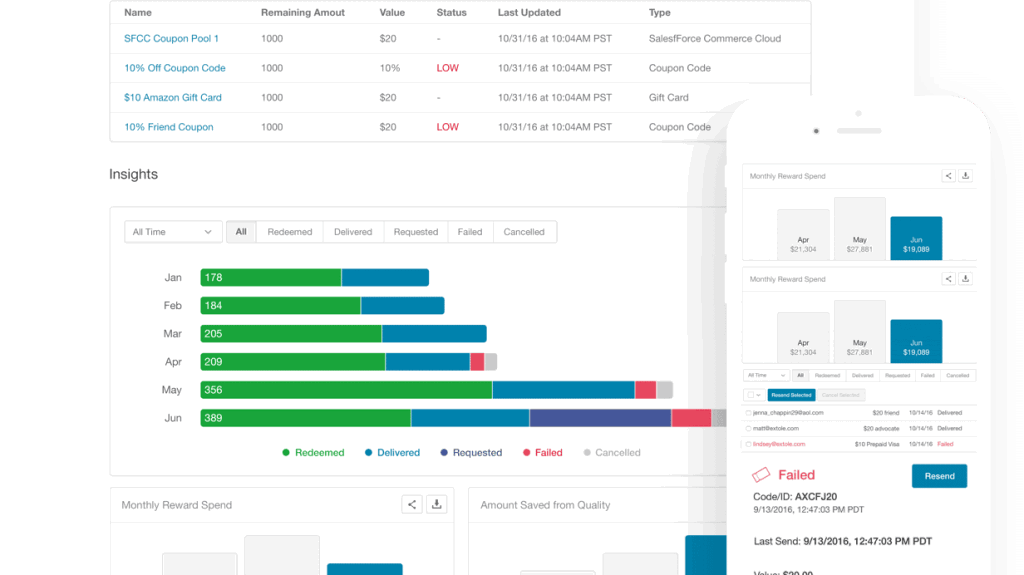Tick the select-all checkbox next to Resend Selected

(751, 395)
